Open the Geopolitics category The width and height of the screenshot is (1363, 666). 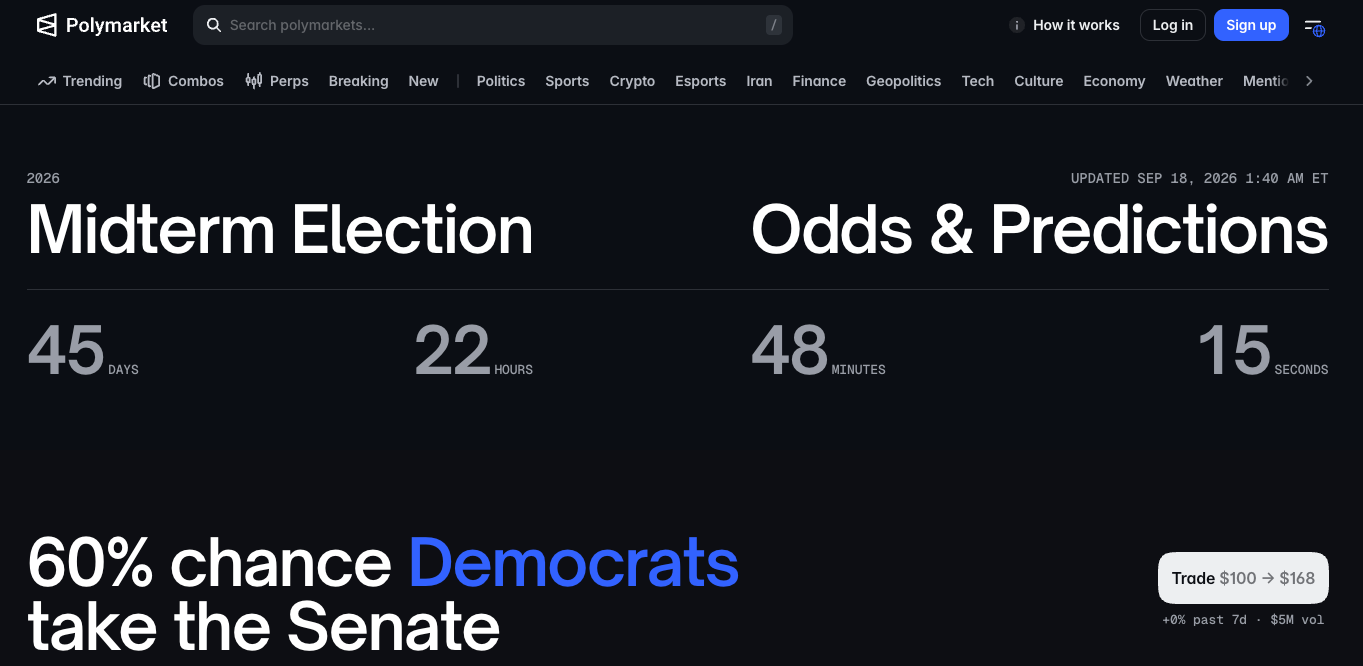903,81
